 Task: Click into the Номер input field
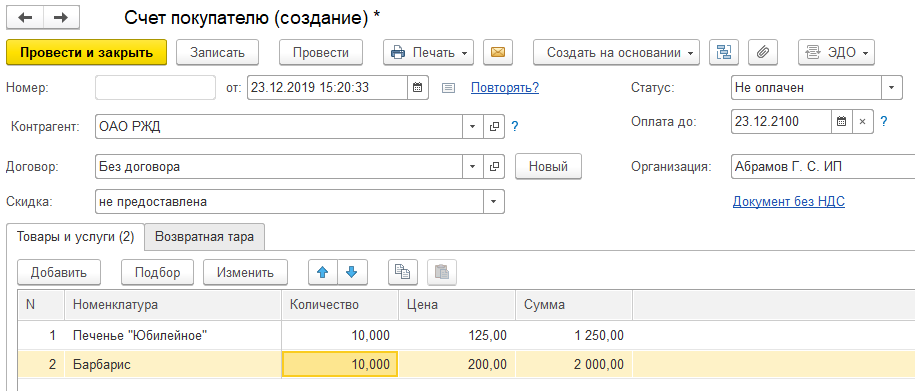[156, 88]
